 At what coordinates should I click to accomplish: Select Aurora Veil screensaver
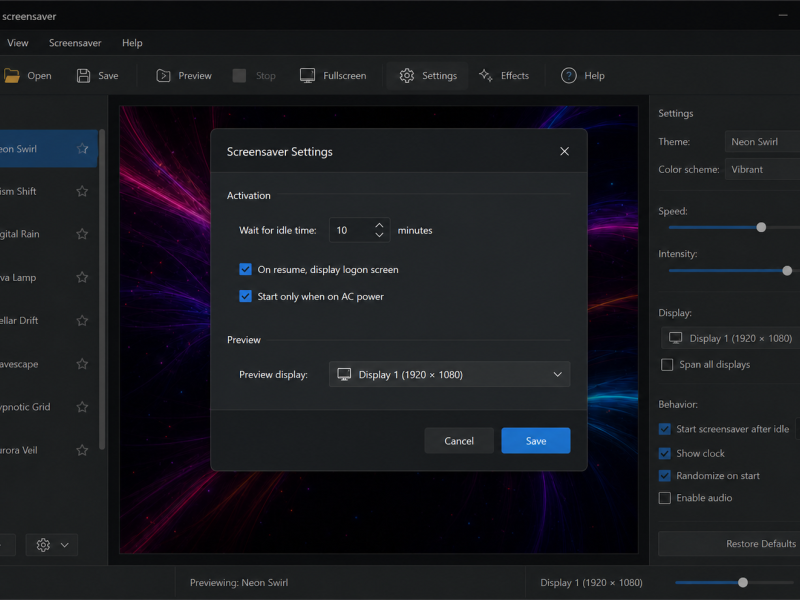click(x=48, y=450)
